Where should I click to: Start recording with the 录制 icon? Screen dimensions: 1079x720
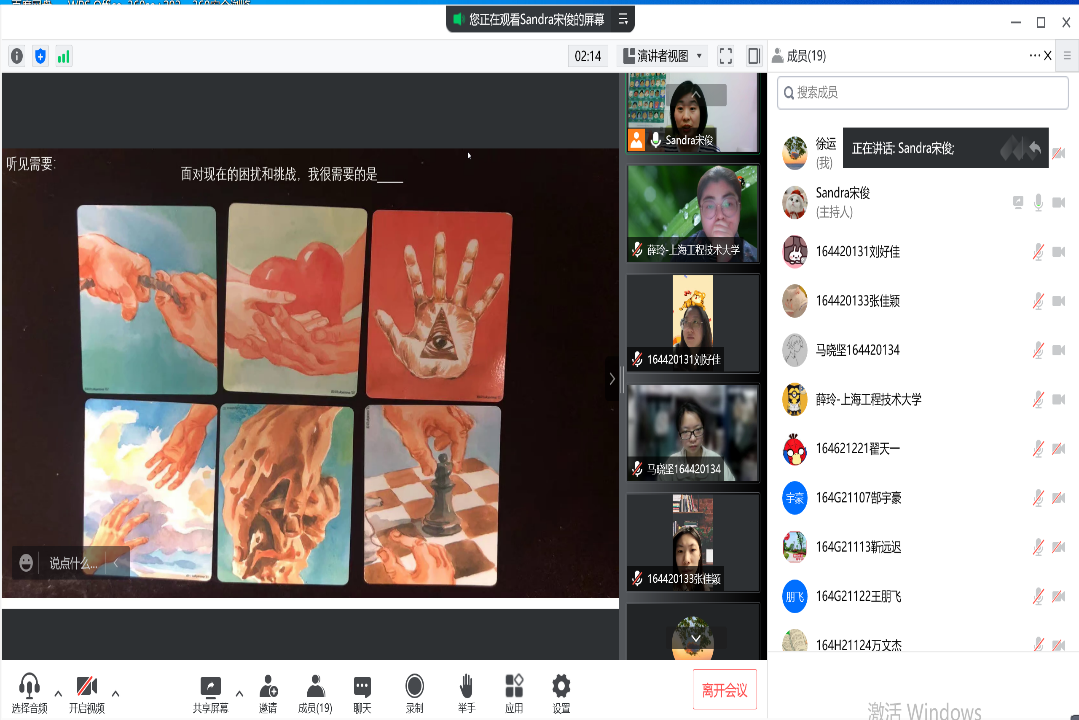point(414,686)
